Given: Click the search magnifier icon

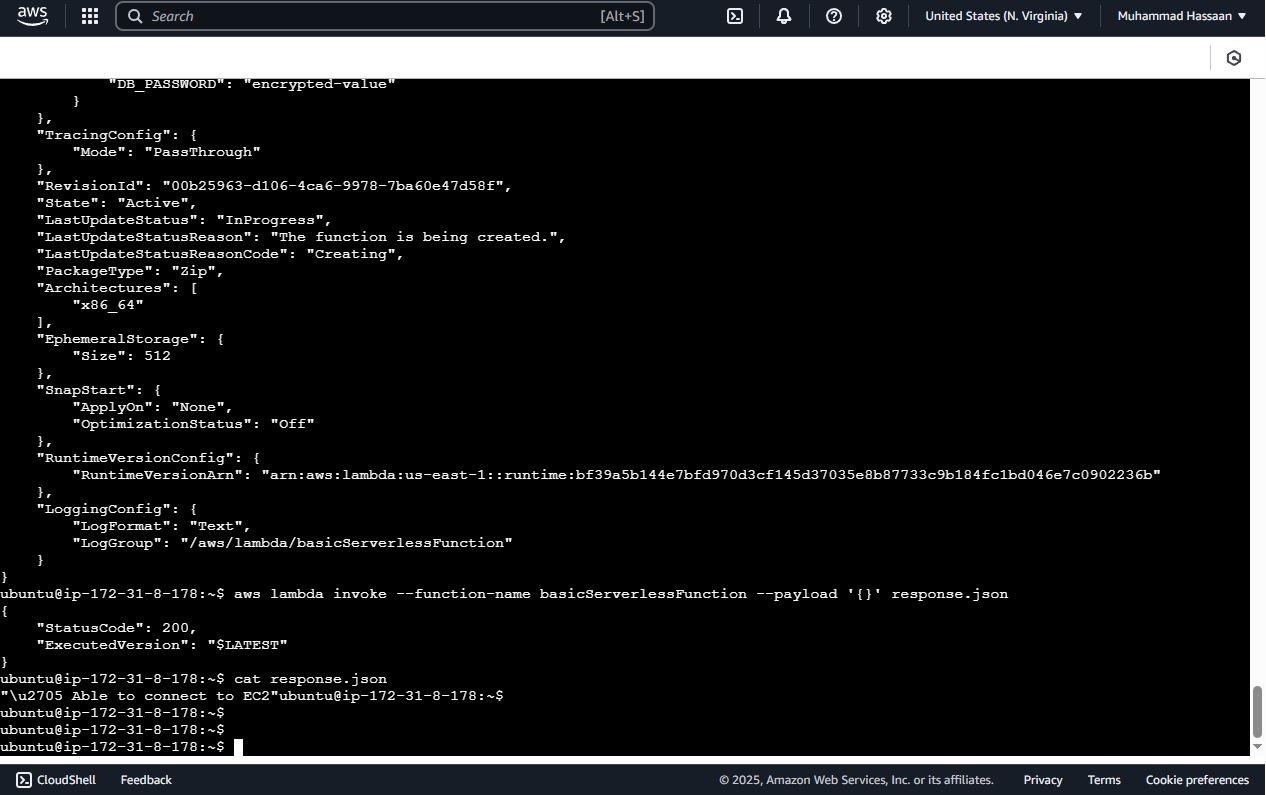Looking at the screenshot, I should tap(135, 16).
